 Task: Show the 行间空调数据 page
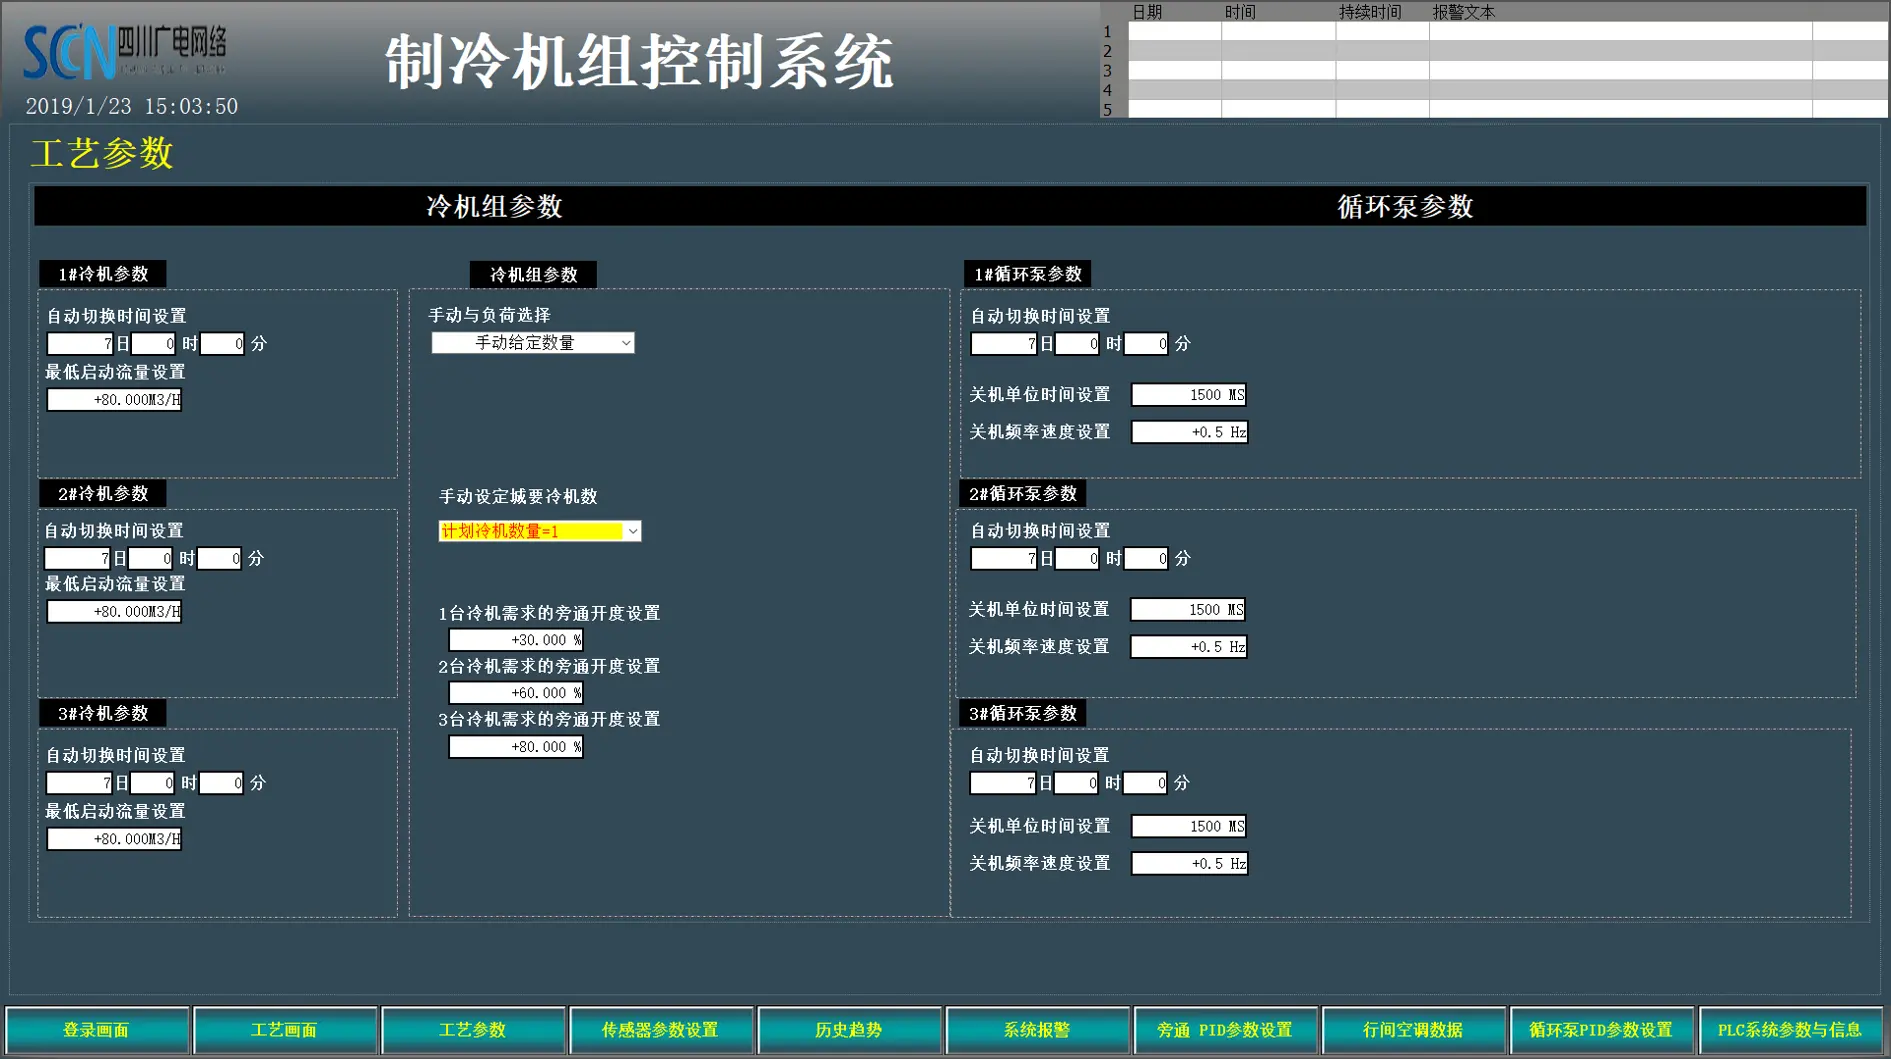pos(1413,1030)
